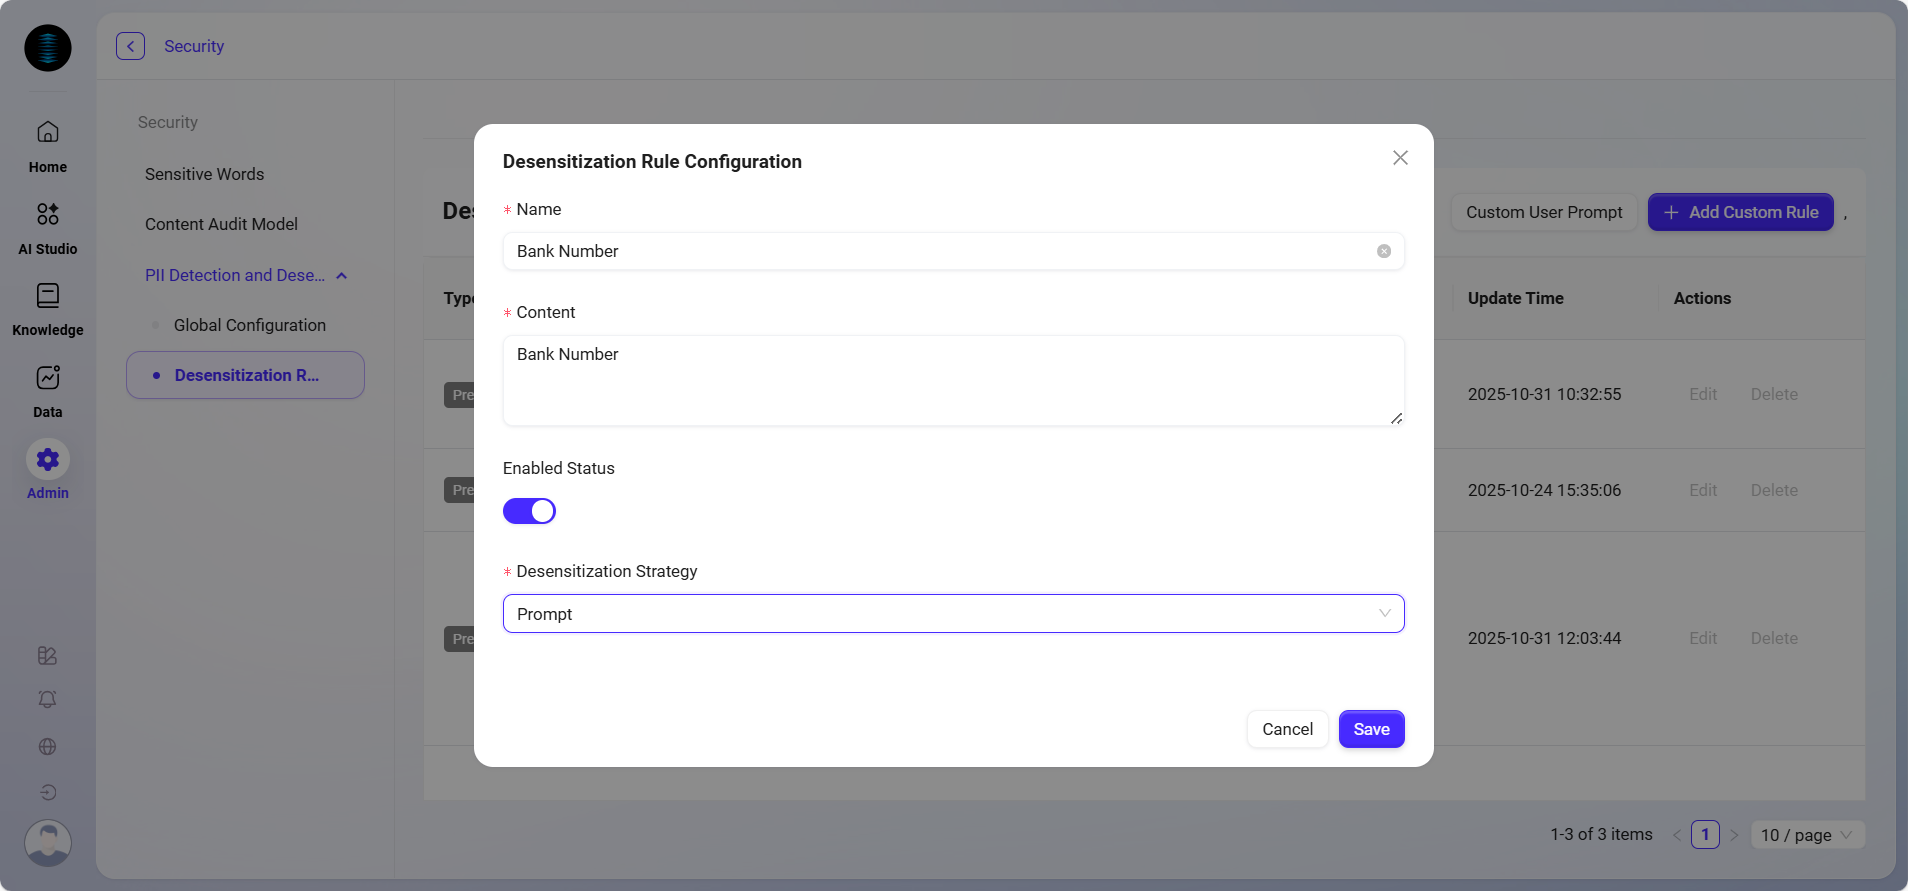Click the notification bell icon
This screenshot has height=891, width=1908.
[x=47, y=700]
